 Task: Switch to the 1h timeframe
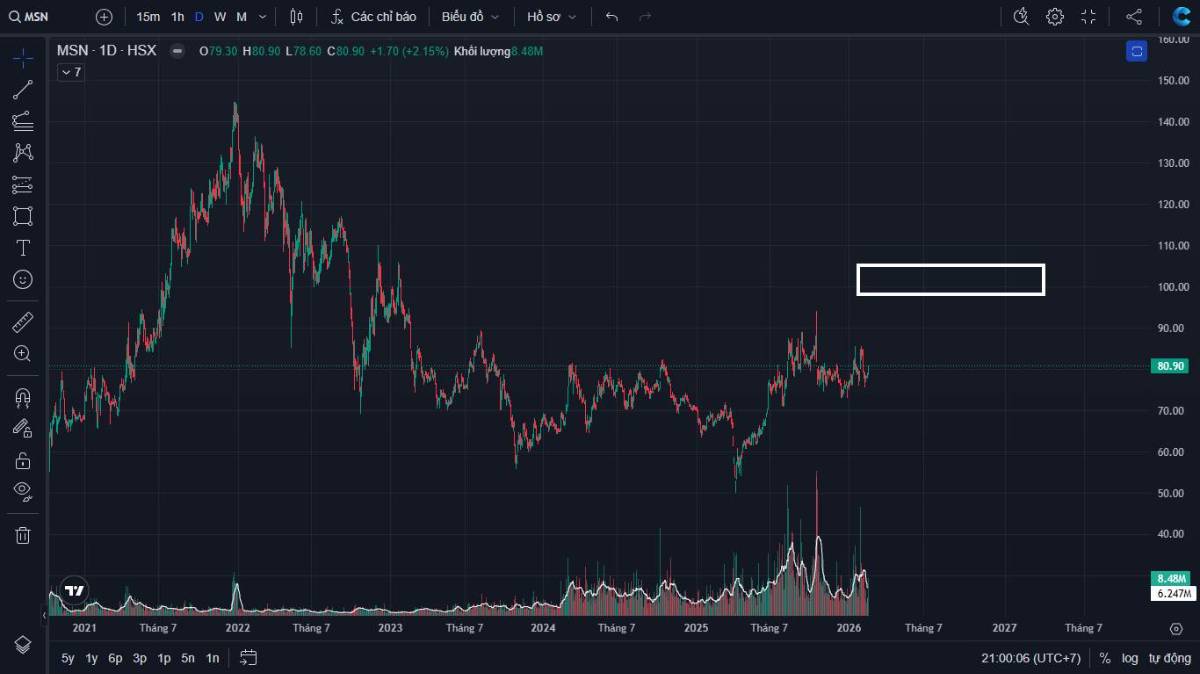[x=177, y=17]
